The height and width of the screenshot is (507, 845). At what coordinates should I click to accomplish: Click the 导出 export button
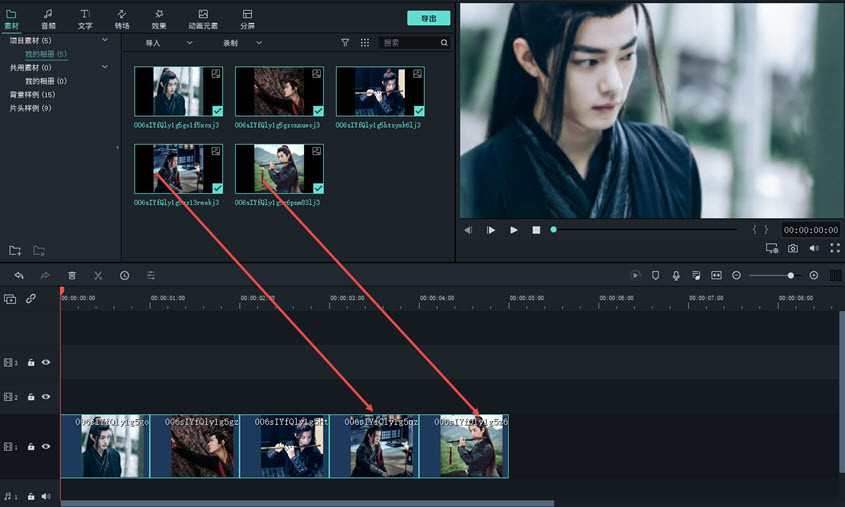click(428, 18)
